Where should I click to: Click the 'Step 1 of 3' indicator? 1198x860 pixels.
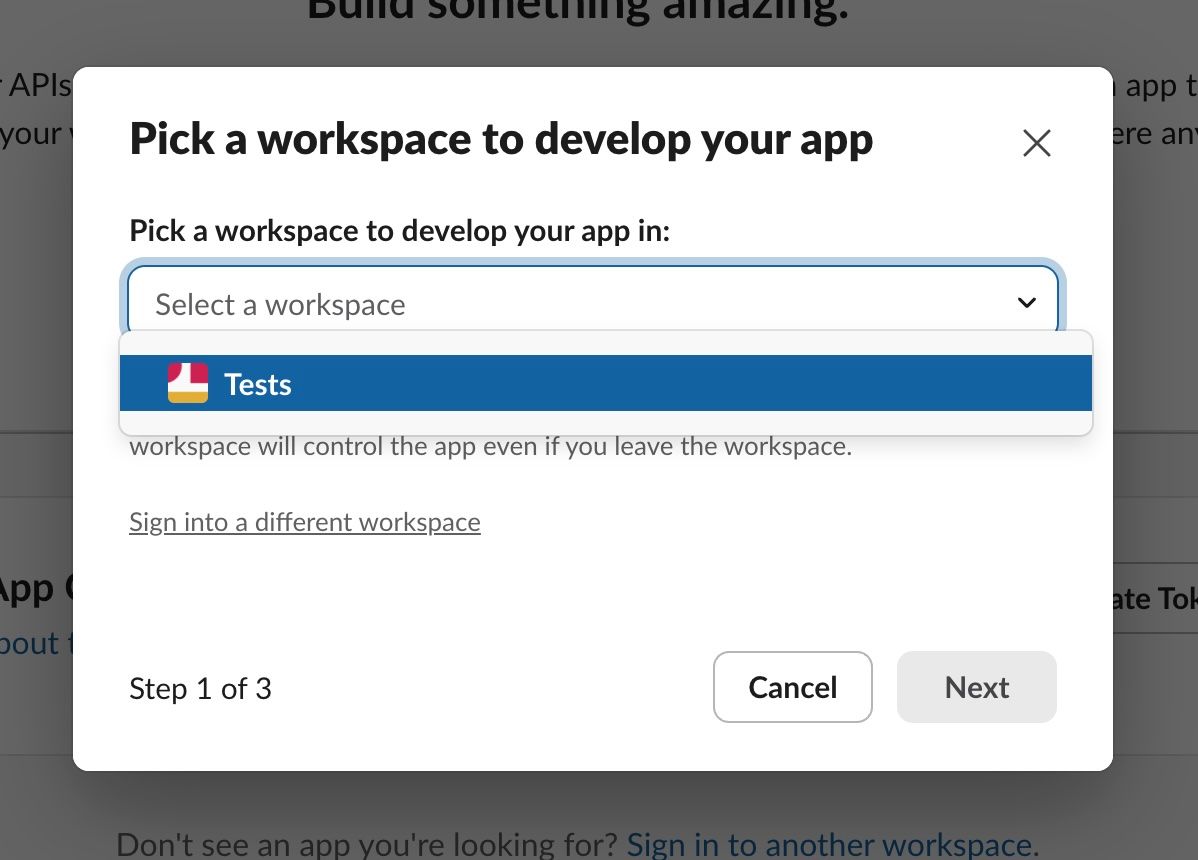click(x=201, y=688)
